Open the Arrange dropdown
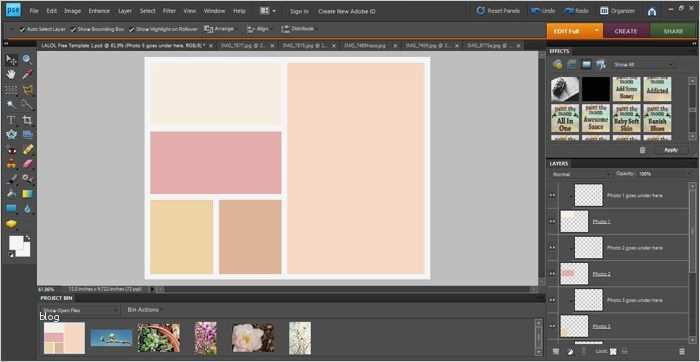The width and height of the screenshot is (700, 362). pyautogui.click(x=220, y=29)
